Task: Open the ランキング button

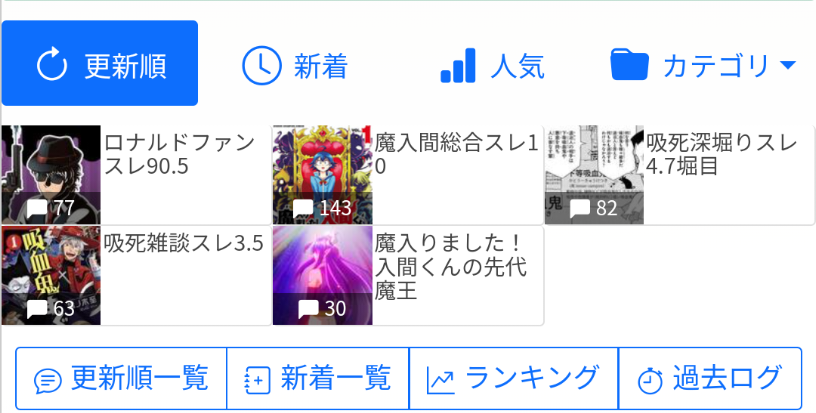Action: [x=514, y=379]
